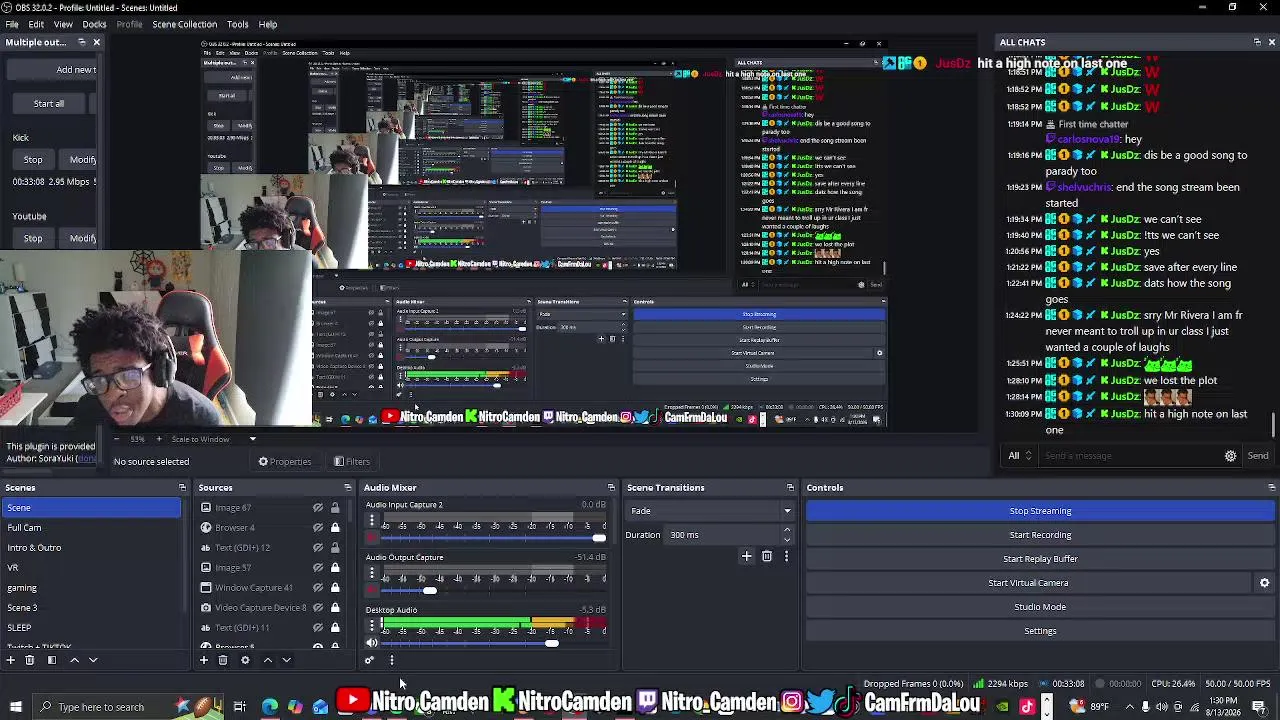Open Advanced Audio Properties gears icon
The image size is (1280, 720).
(369, 660)
